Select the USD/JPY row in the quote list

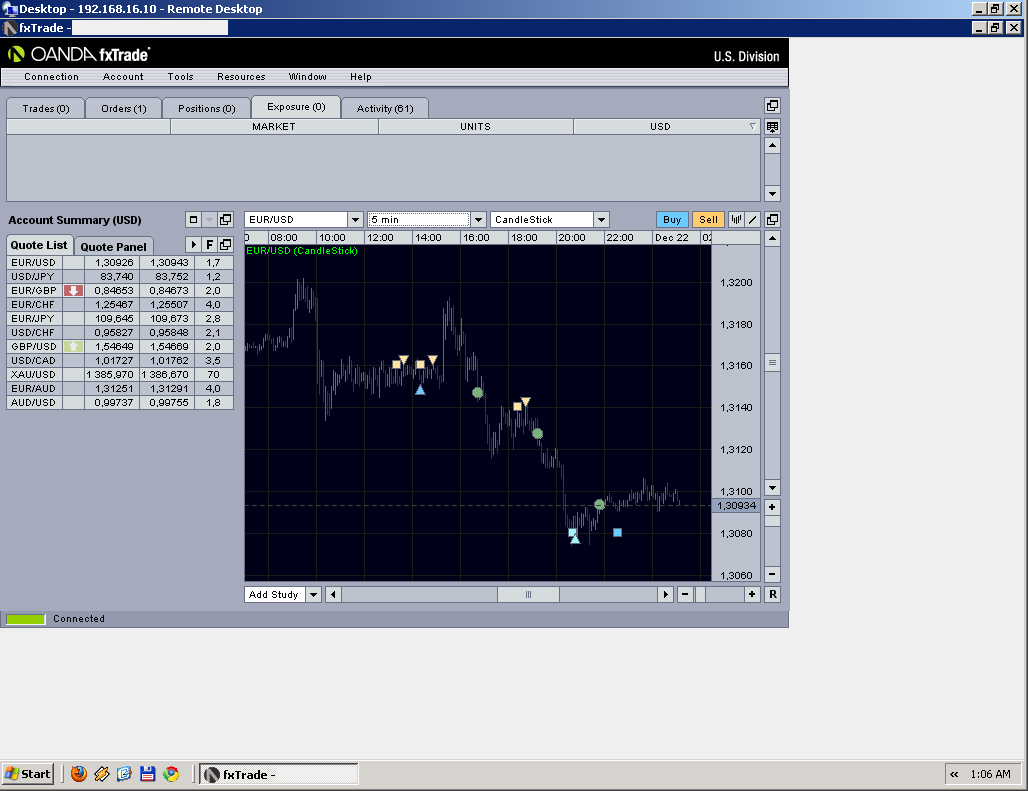pos(120,277)
